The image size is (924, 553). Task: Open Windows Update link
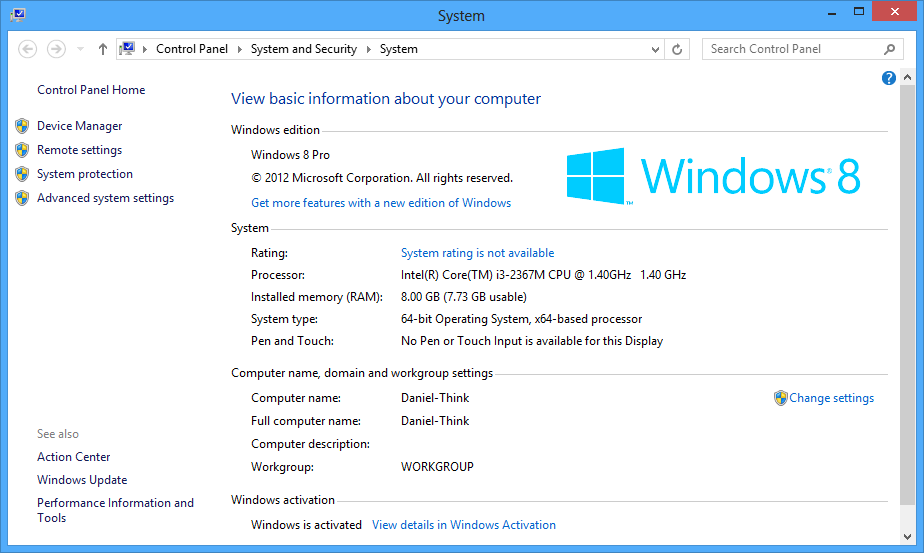coord(82,480)
